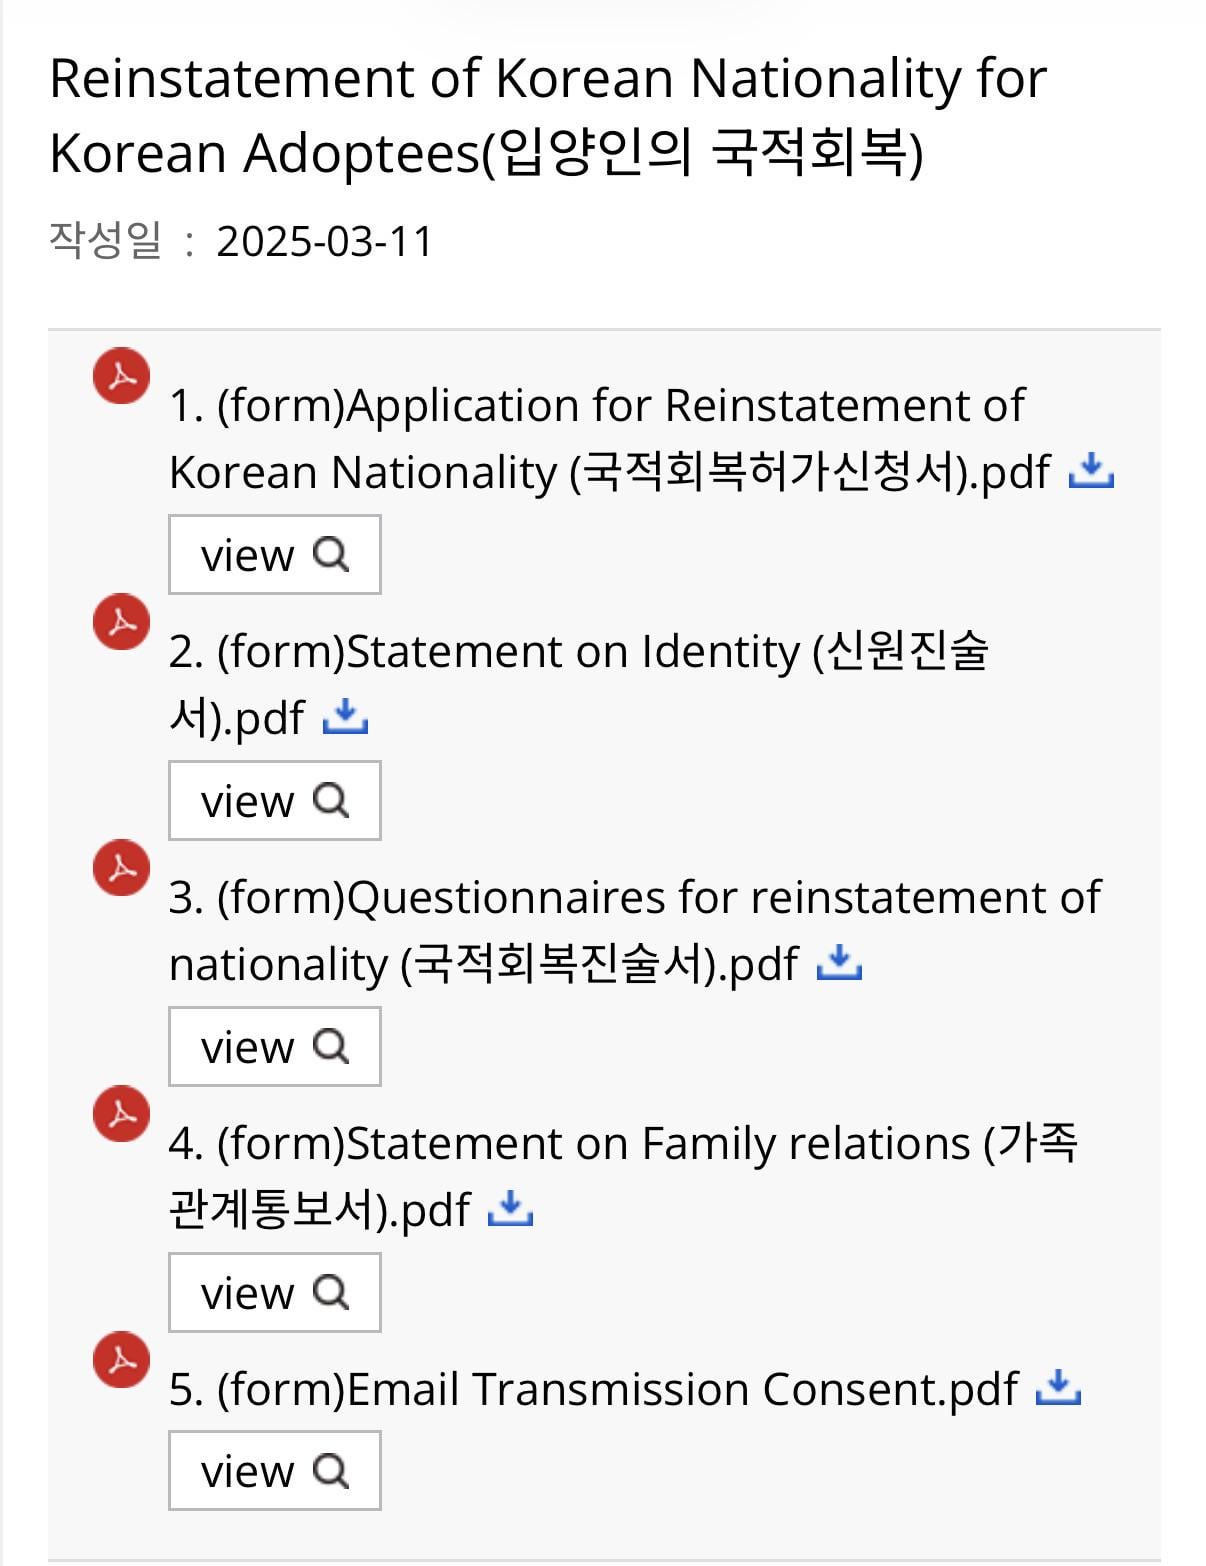Download the Statement on Family relations PDF

(x=510, y=1208)
